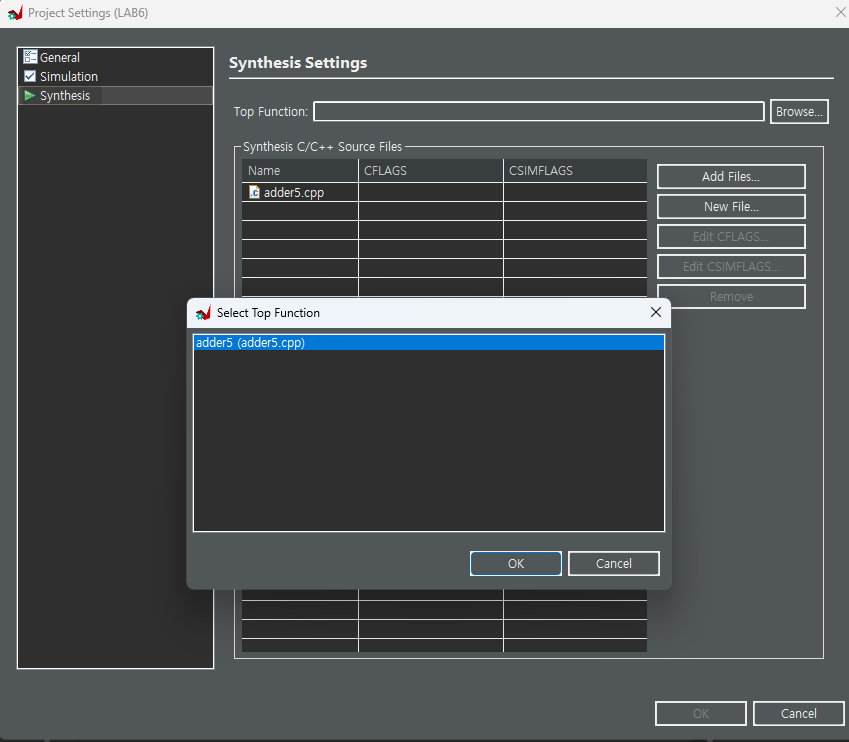Cancel the Project Settings dialog
This screenshot has width=849, height=742.
click(x=799, y=713)
